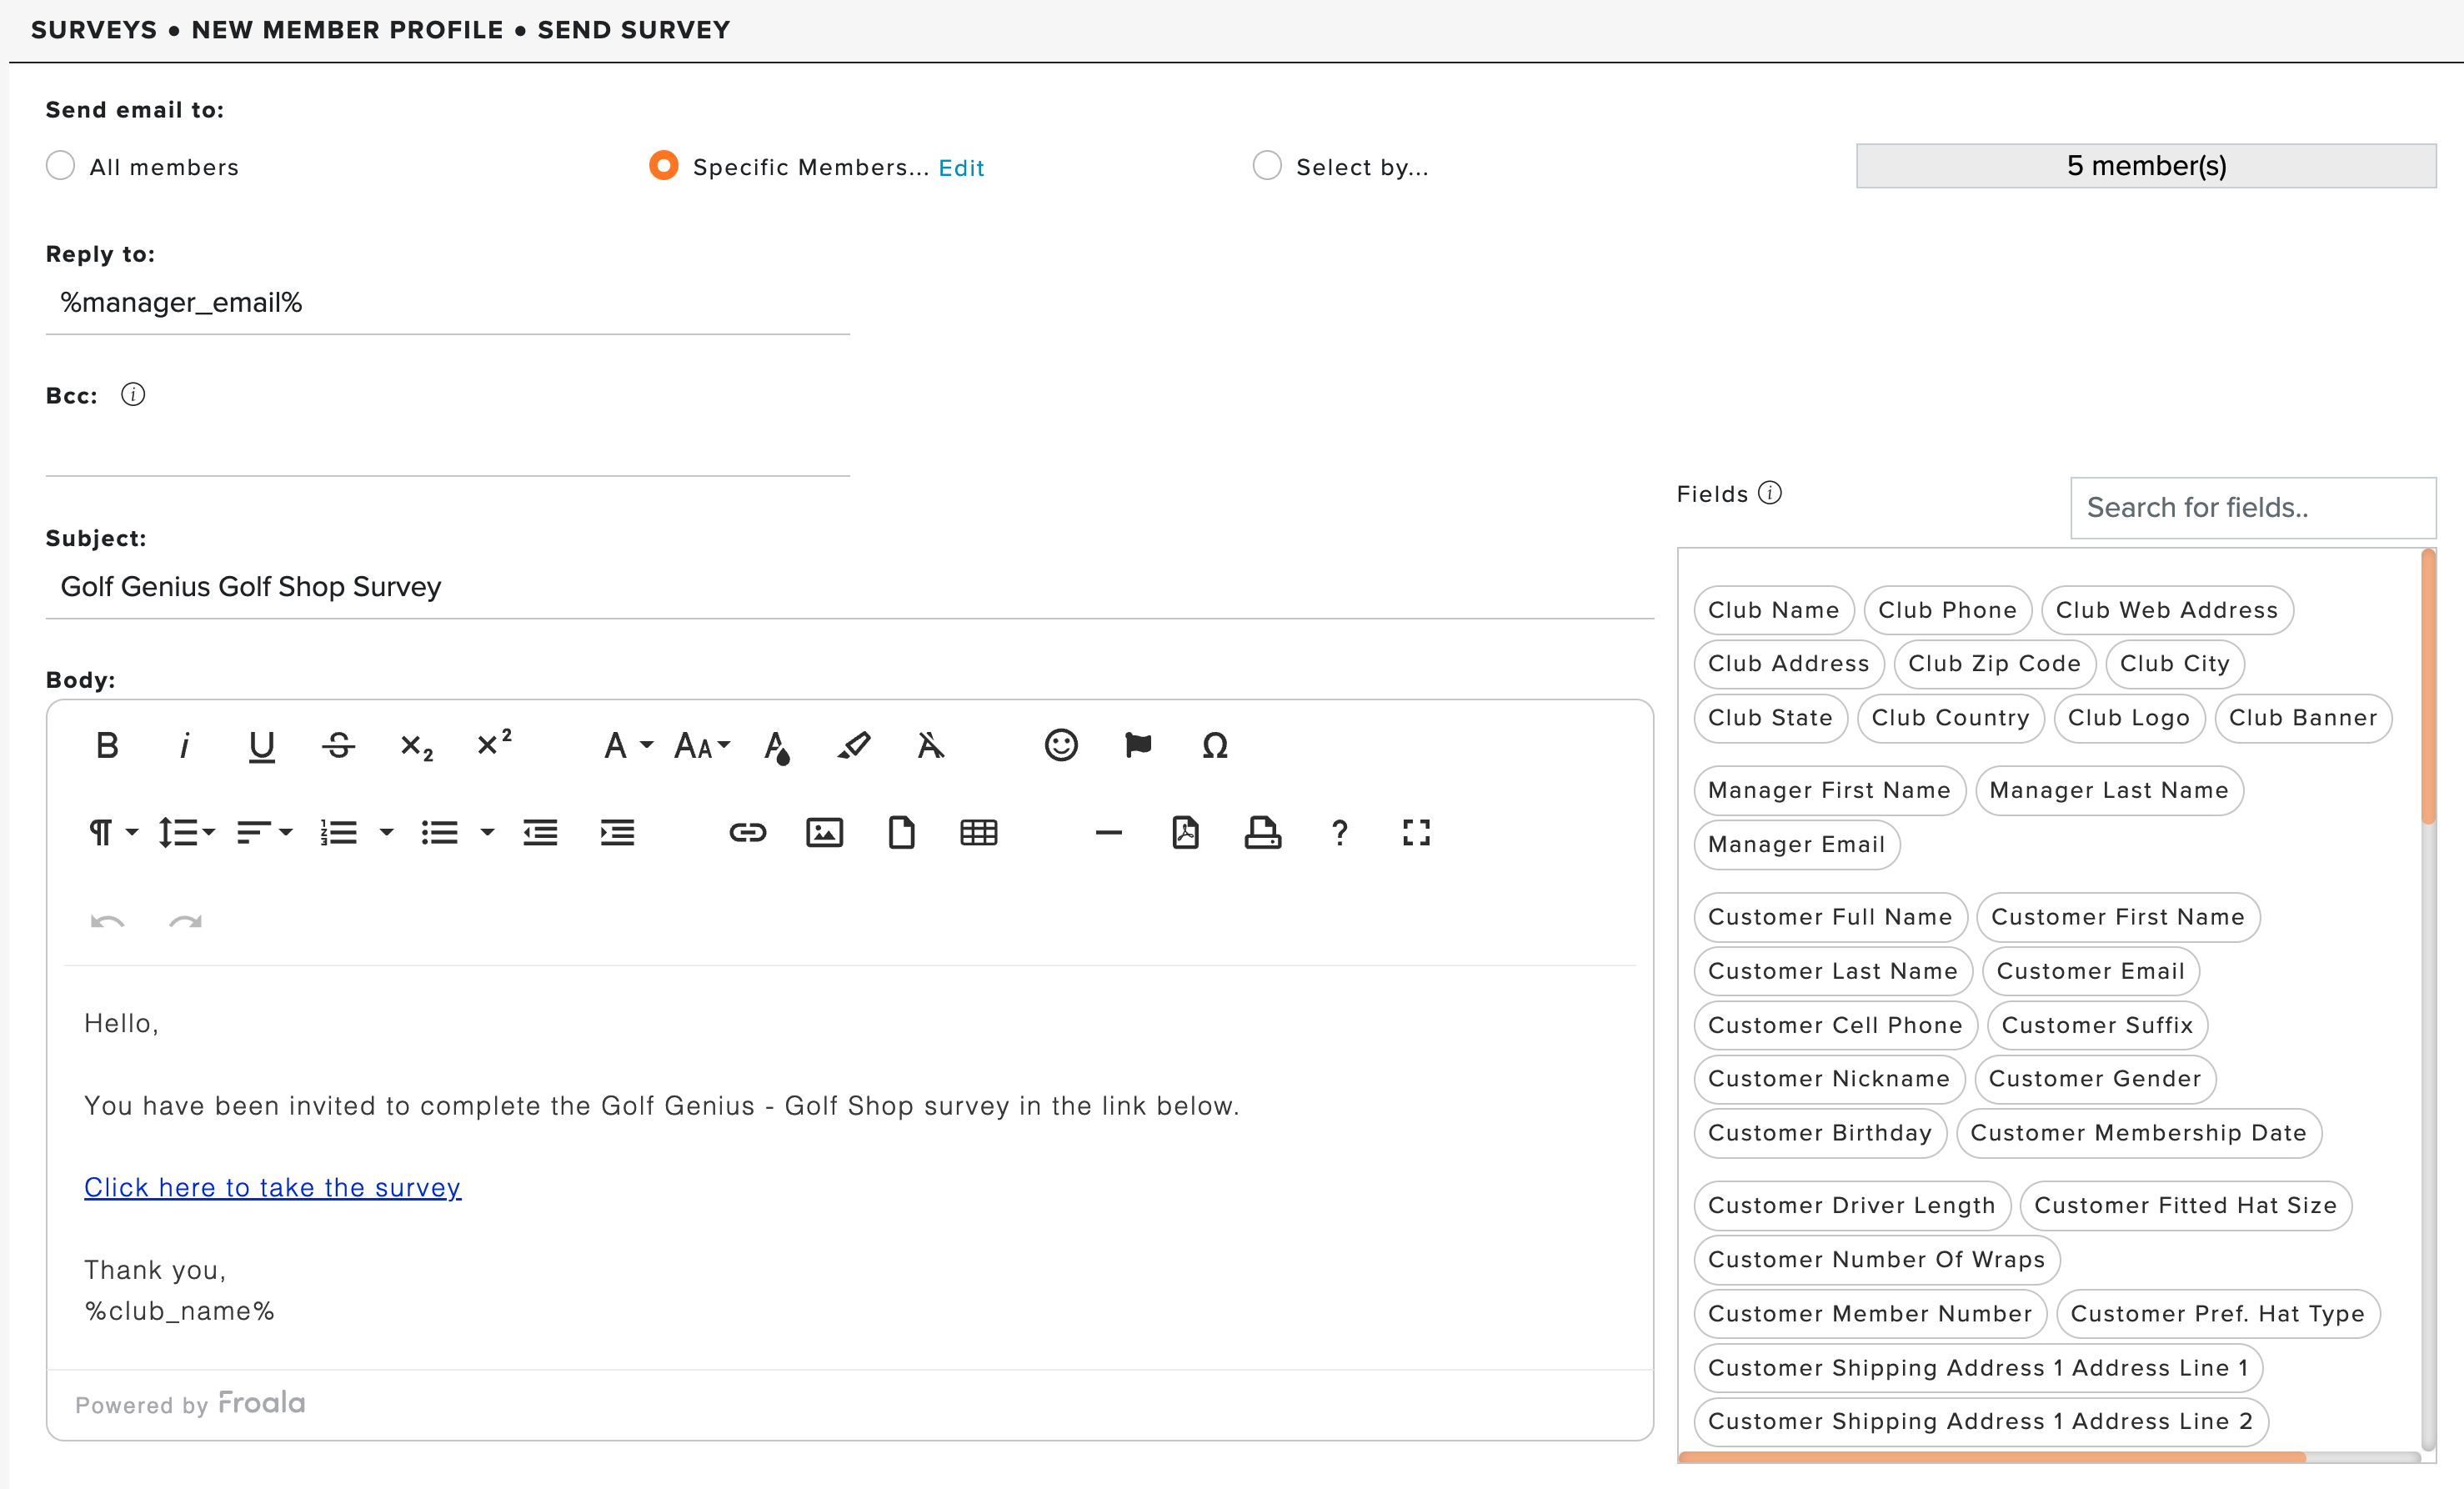
Task: Click the %club_name% text in body
Action: 179,1311
